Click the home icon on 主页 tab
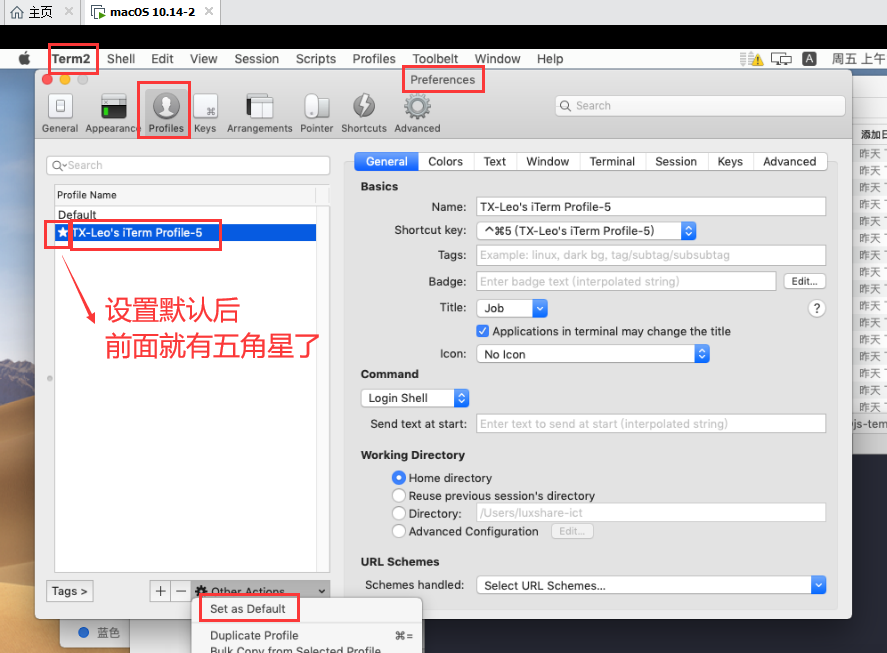 click(18, 12)
